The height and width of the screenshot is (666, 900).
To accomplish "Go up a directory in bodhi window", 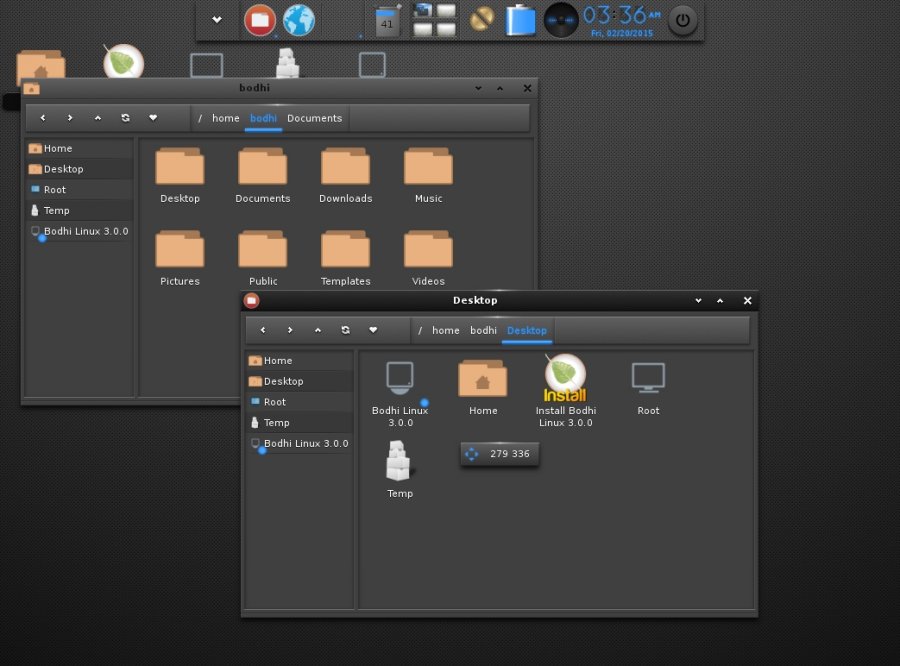I will click(x=98, y=118).
